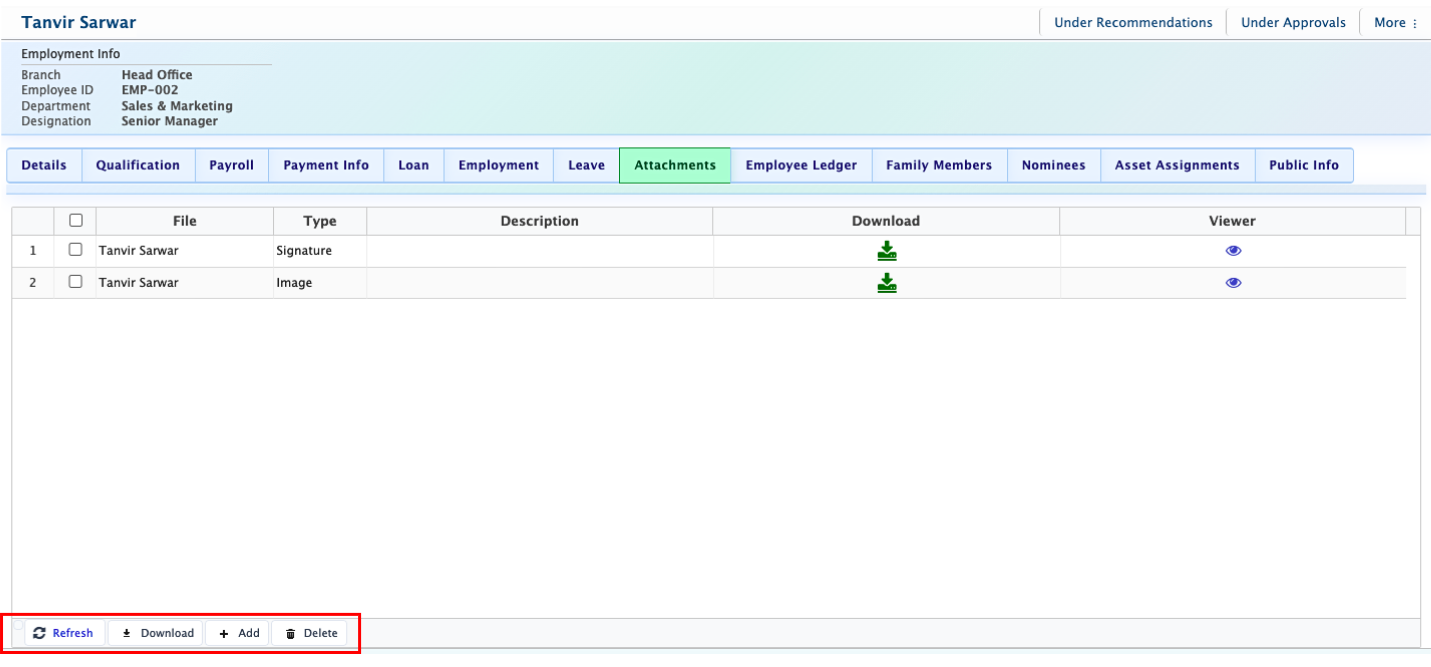Select the active Attachments tab
Image resolution: width=1431 pixels, height=667 pixels.
[x=675, y=166]
